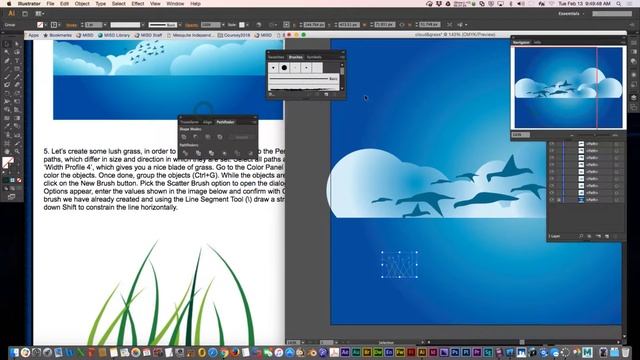This screenshot has width=640, height=360.
Task: Open MISD Library bookmark in browser
Action: pyautogui.click(x=114, y=35)
